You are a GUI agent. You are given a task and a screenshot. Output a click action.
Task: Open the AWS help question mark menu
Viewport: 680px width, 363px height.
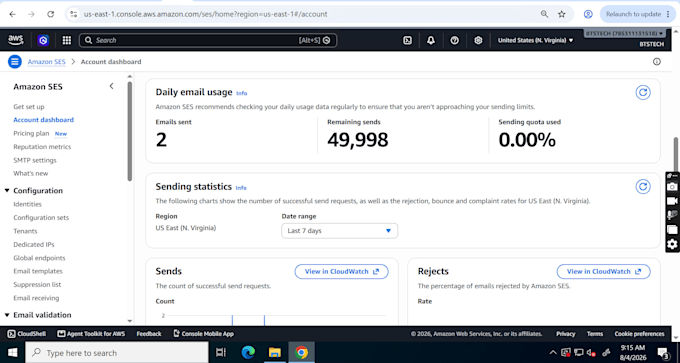pyautogui.click(x=454, y=40)
